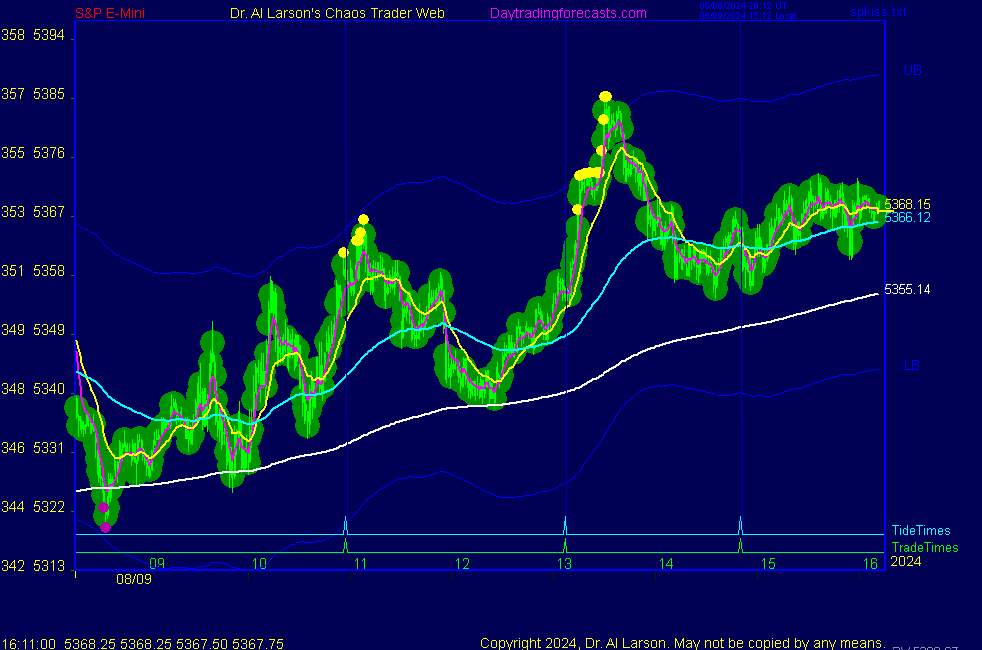Click the 5322 price level on the left axis
Screen dimensions: 982x650
[x=49, y=507]
